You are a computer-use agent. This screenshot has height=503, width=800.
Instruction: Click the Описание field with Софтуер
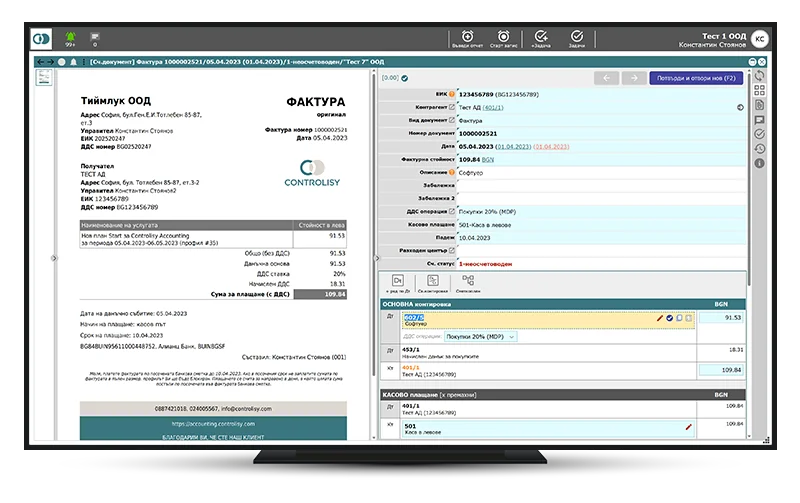[x=601, y=172]
